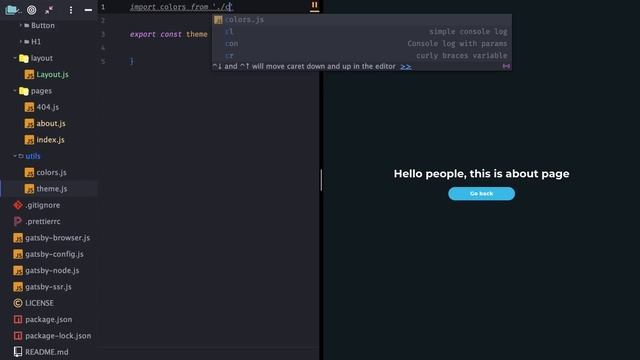
Task: Click the locate target icon
Action: coord(31,10)
